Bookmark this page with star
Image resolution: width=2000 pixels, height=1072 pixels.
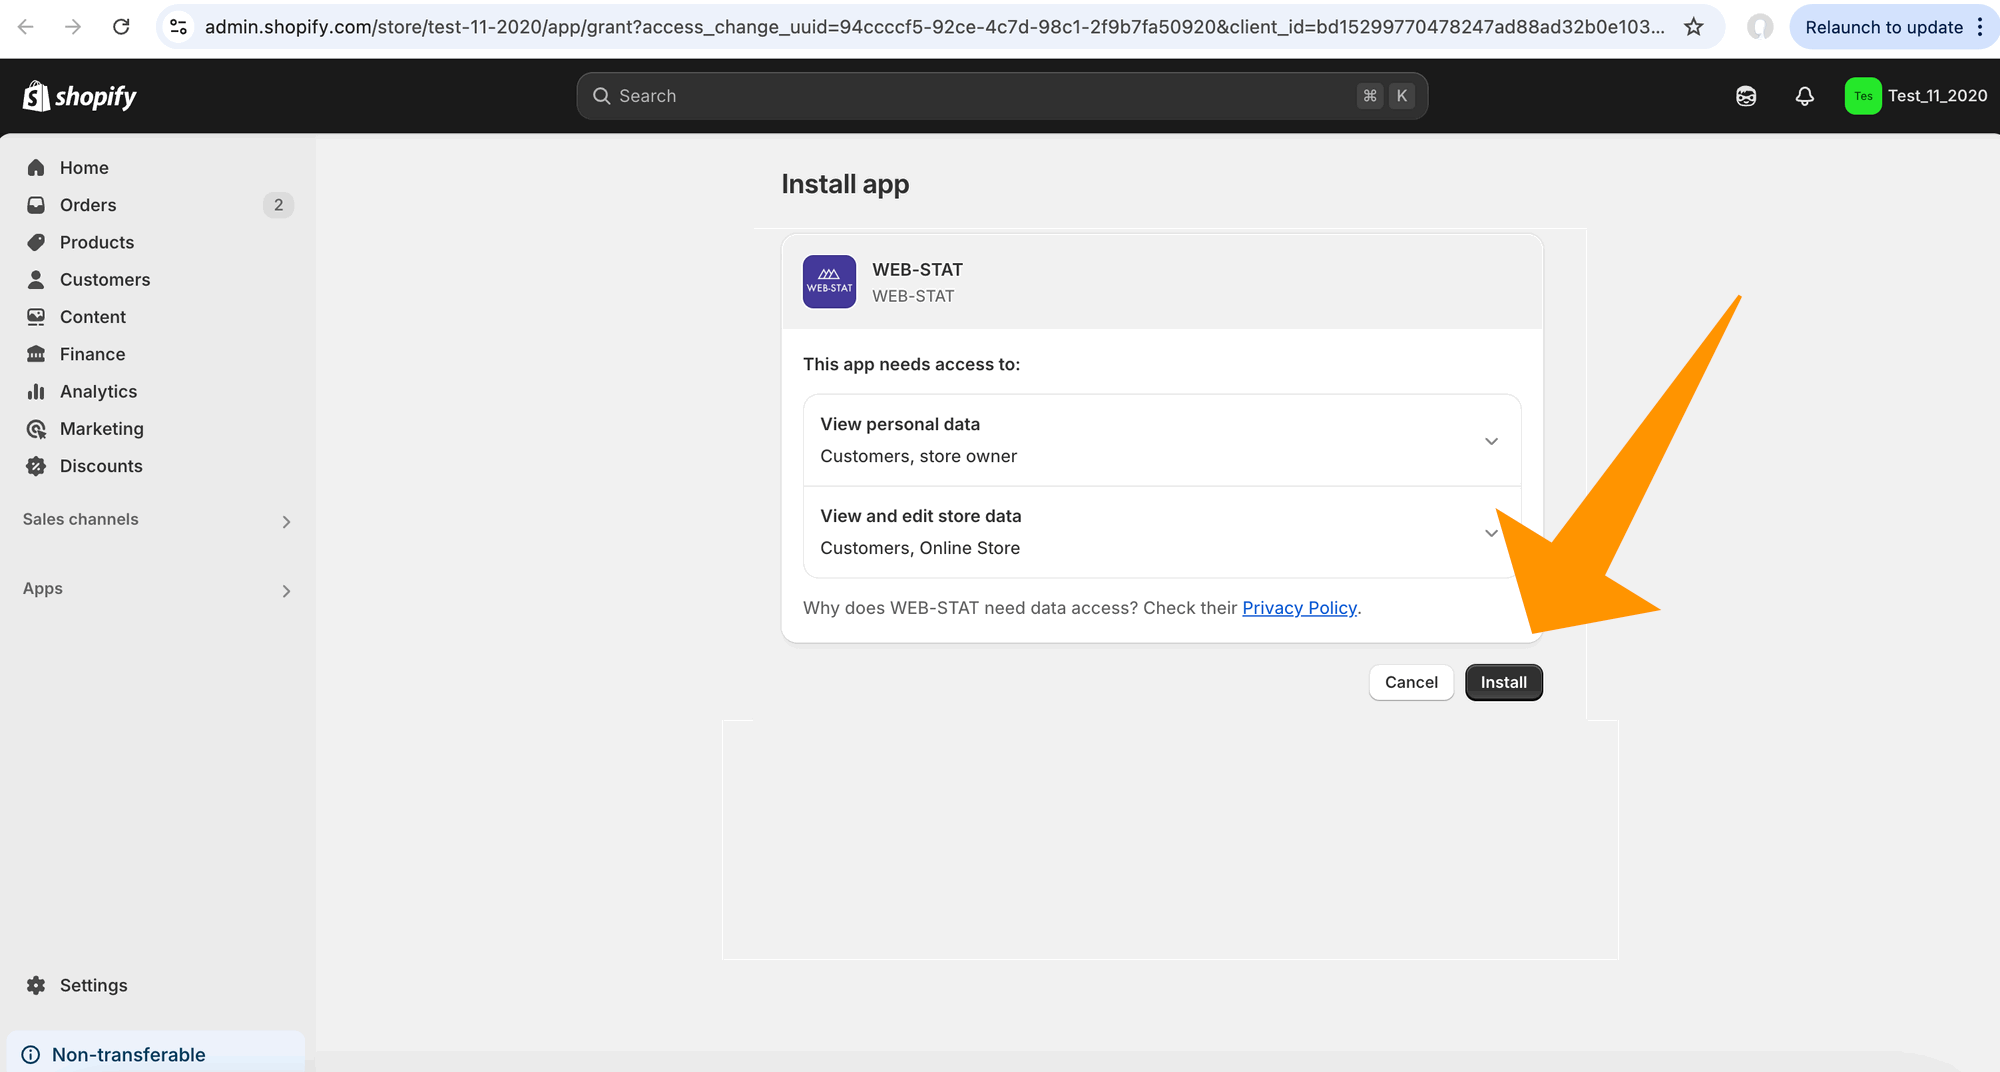pyautogui.click(x=1693, y=27)
